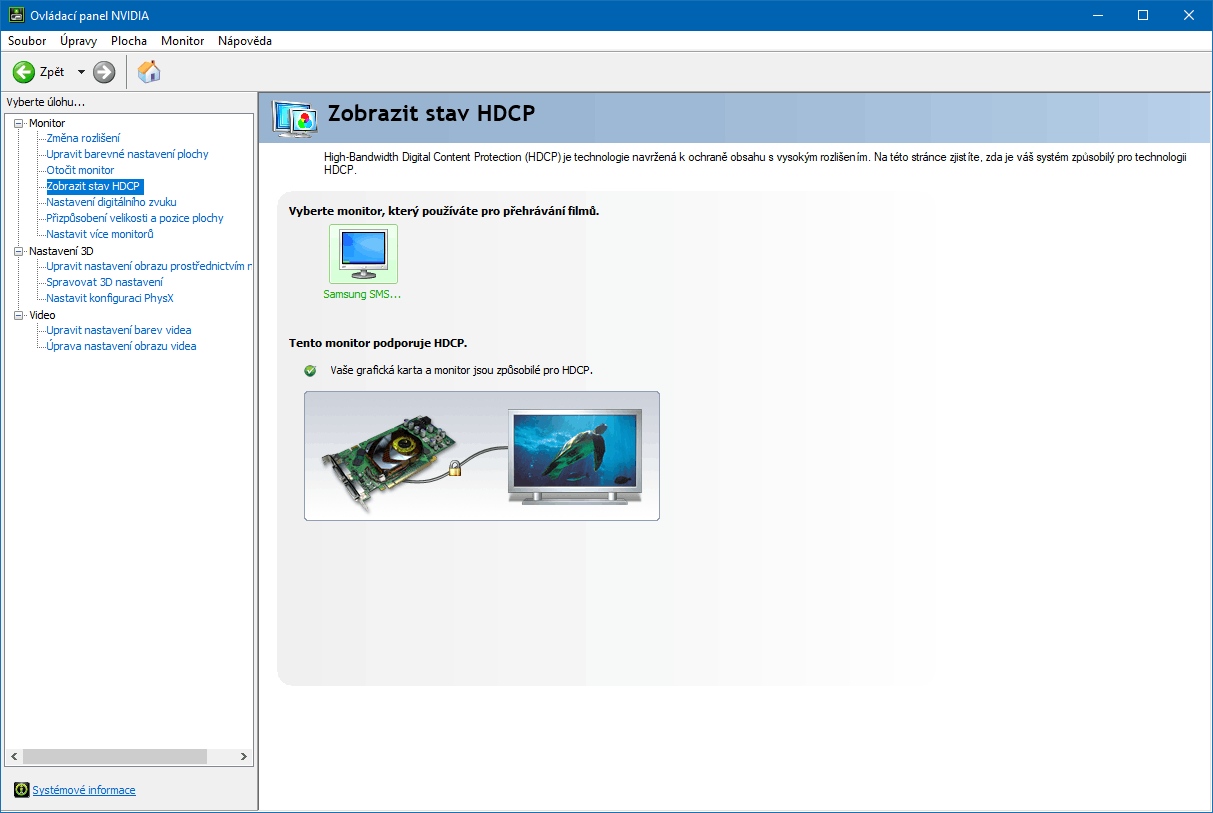
Task: Open the Systémové informace link
Action: tap(84, 790)
